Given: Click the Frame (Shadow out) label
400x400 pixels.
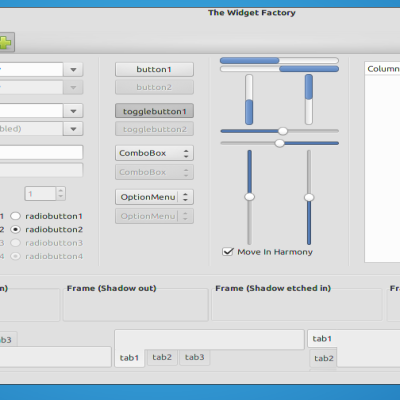Looking at the screenshot, I should pyautogui.click(x=111, y=288).
